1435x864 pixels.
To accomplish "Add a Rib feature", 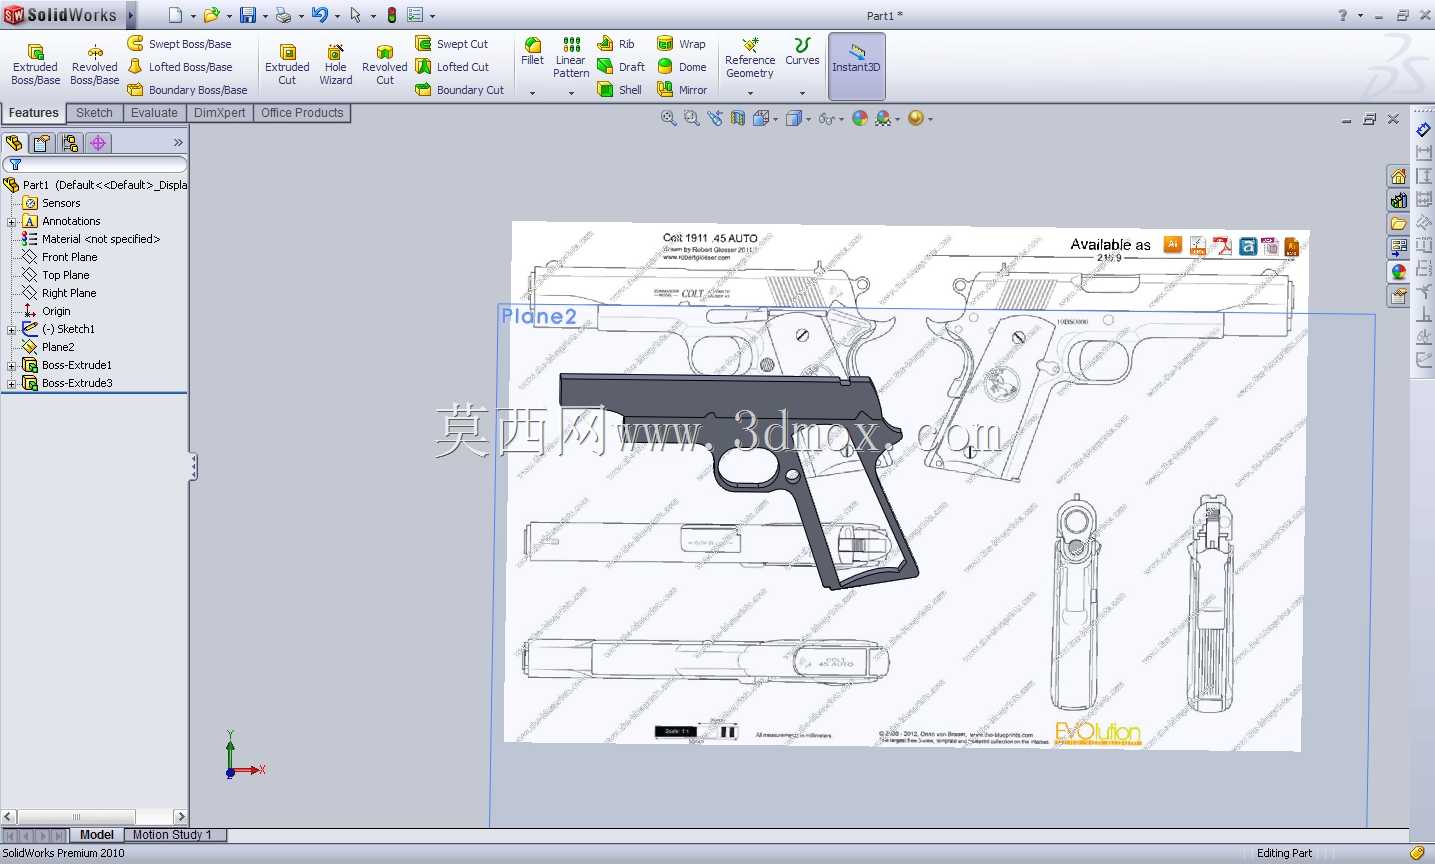I will [616, 44].
